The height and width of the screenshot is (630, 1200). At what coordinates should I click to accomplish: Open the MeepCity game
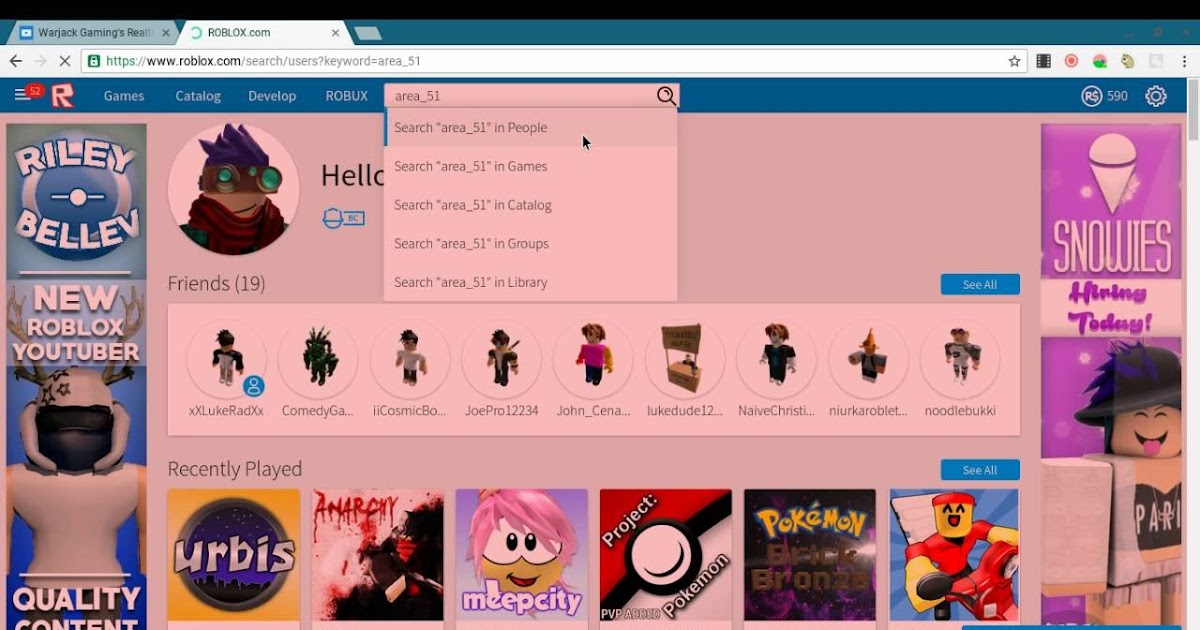(x=522, y=555)
